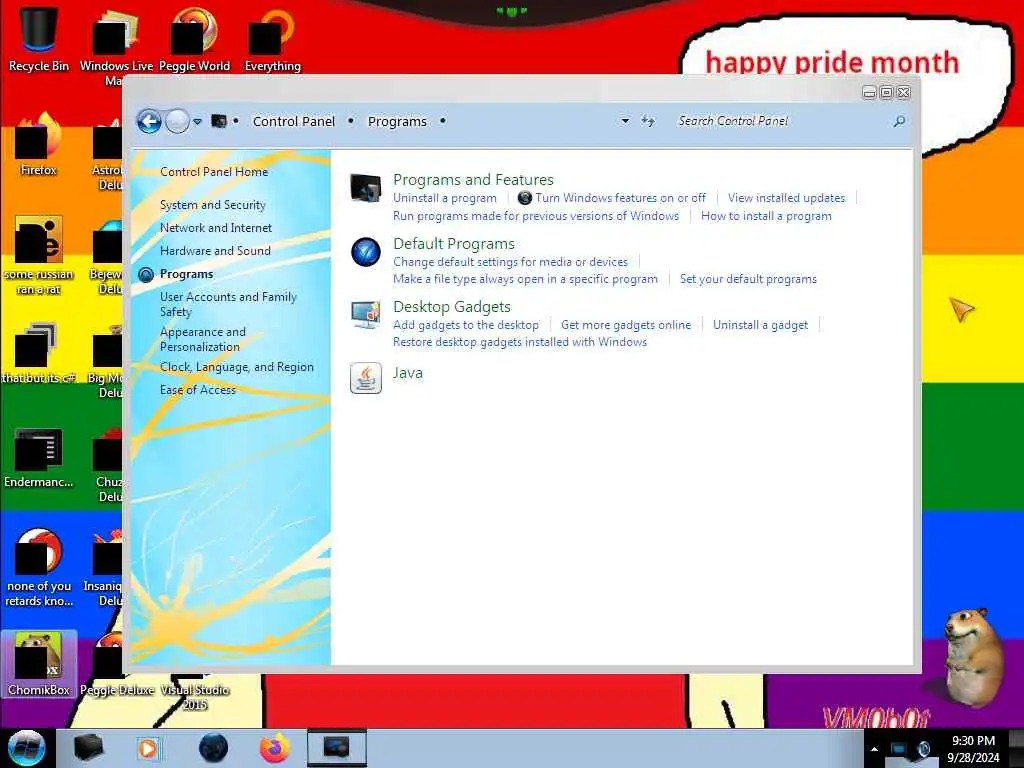Open Ease of Access category
Viewport: 1024px width, 768px height.
click(x=198, y=390)
